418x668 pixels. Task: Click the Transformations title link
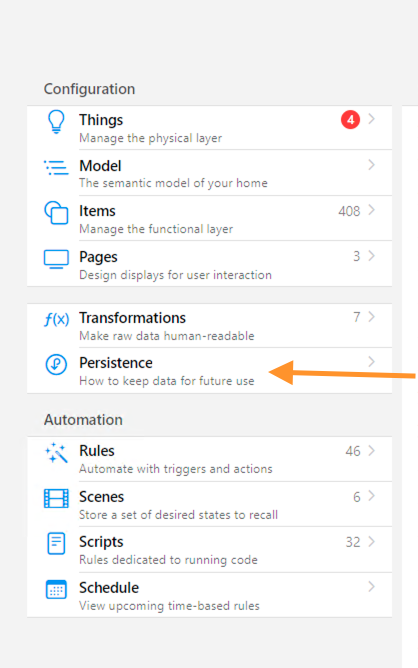(133, 318)
